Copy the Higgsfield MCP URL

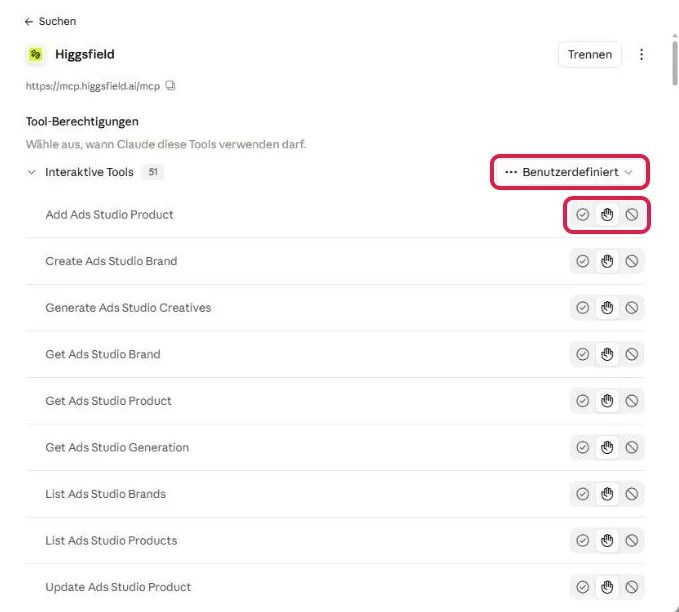click(x=171, y=85)
